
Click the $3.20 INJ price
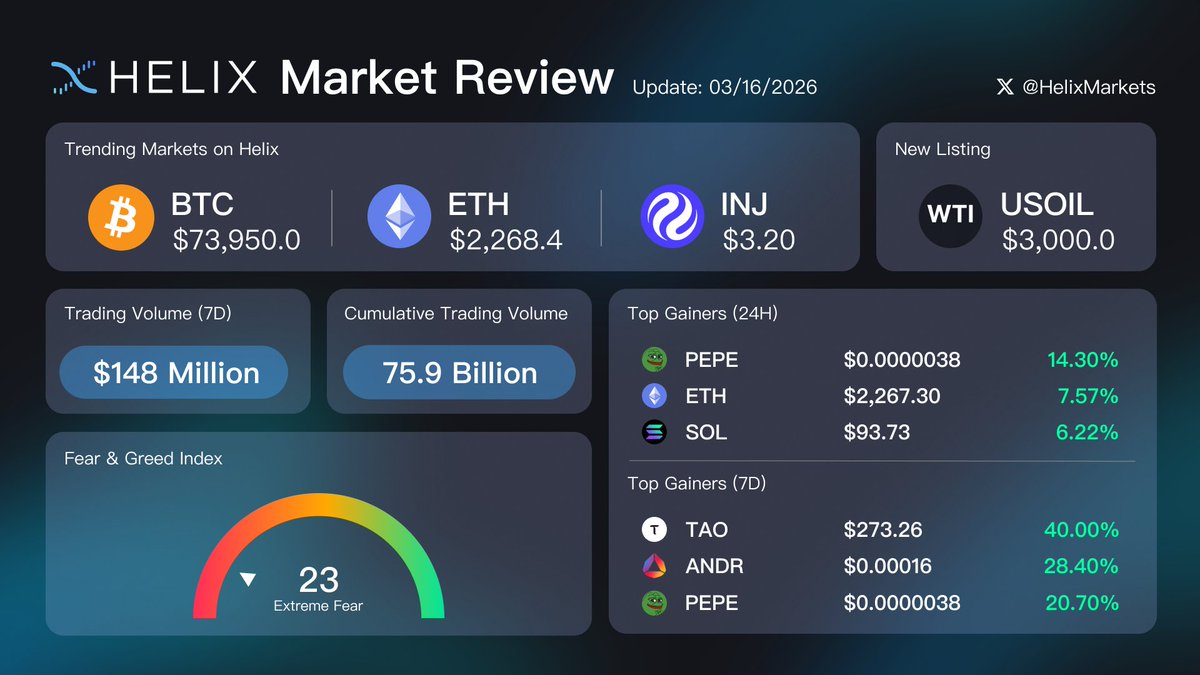(759, 240)
